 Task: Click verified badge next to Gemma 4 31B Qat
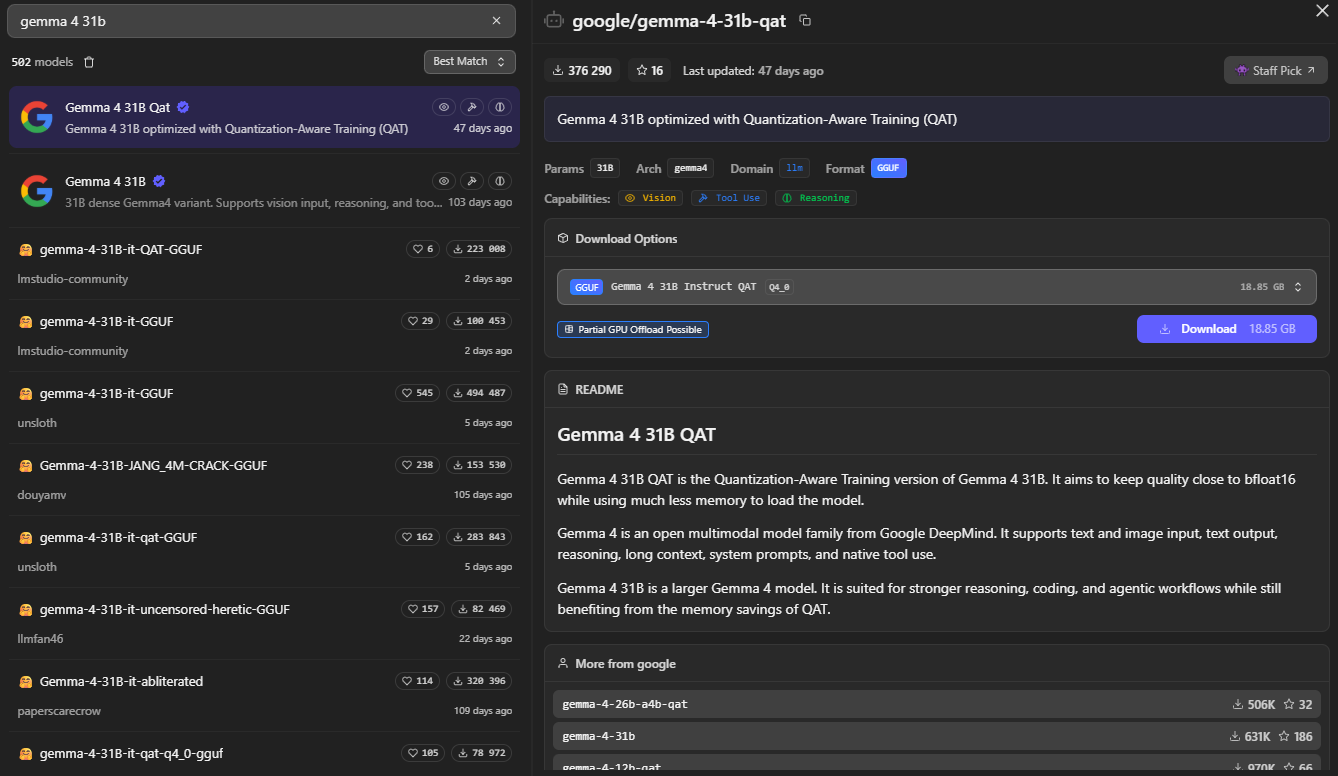(184, 107)
